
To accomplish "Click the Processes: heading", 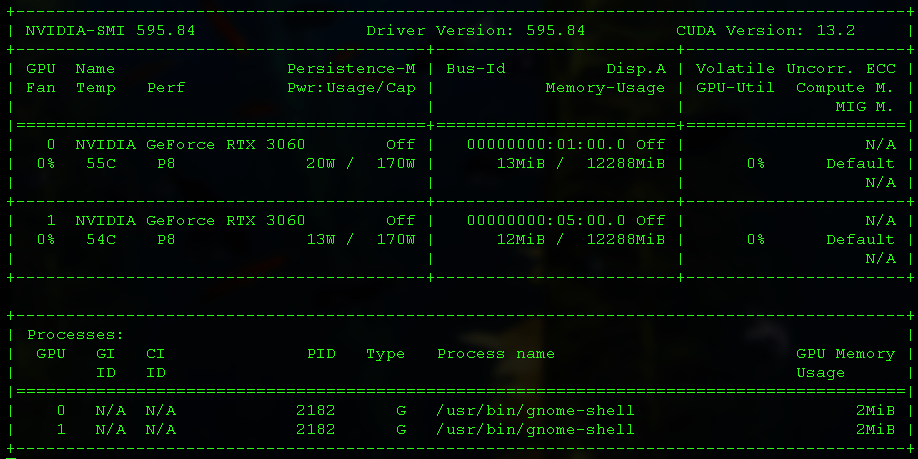I will (76, 335).
